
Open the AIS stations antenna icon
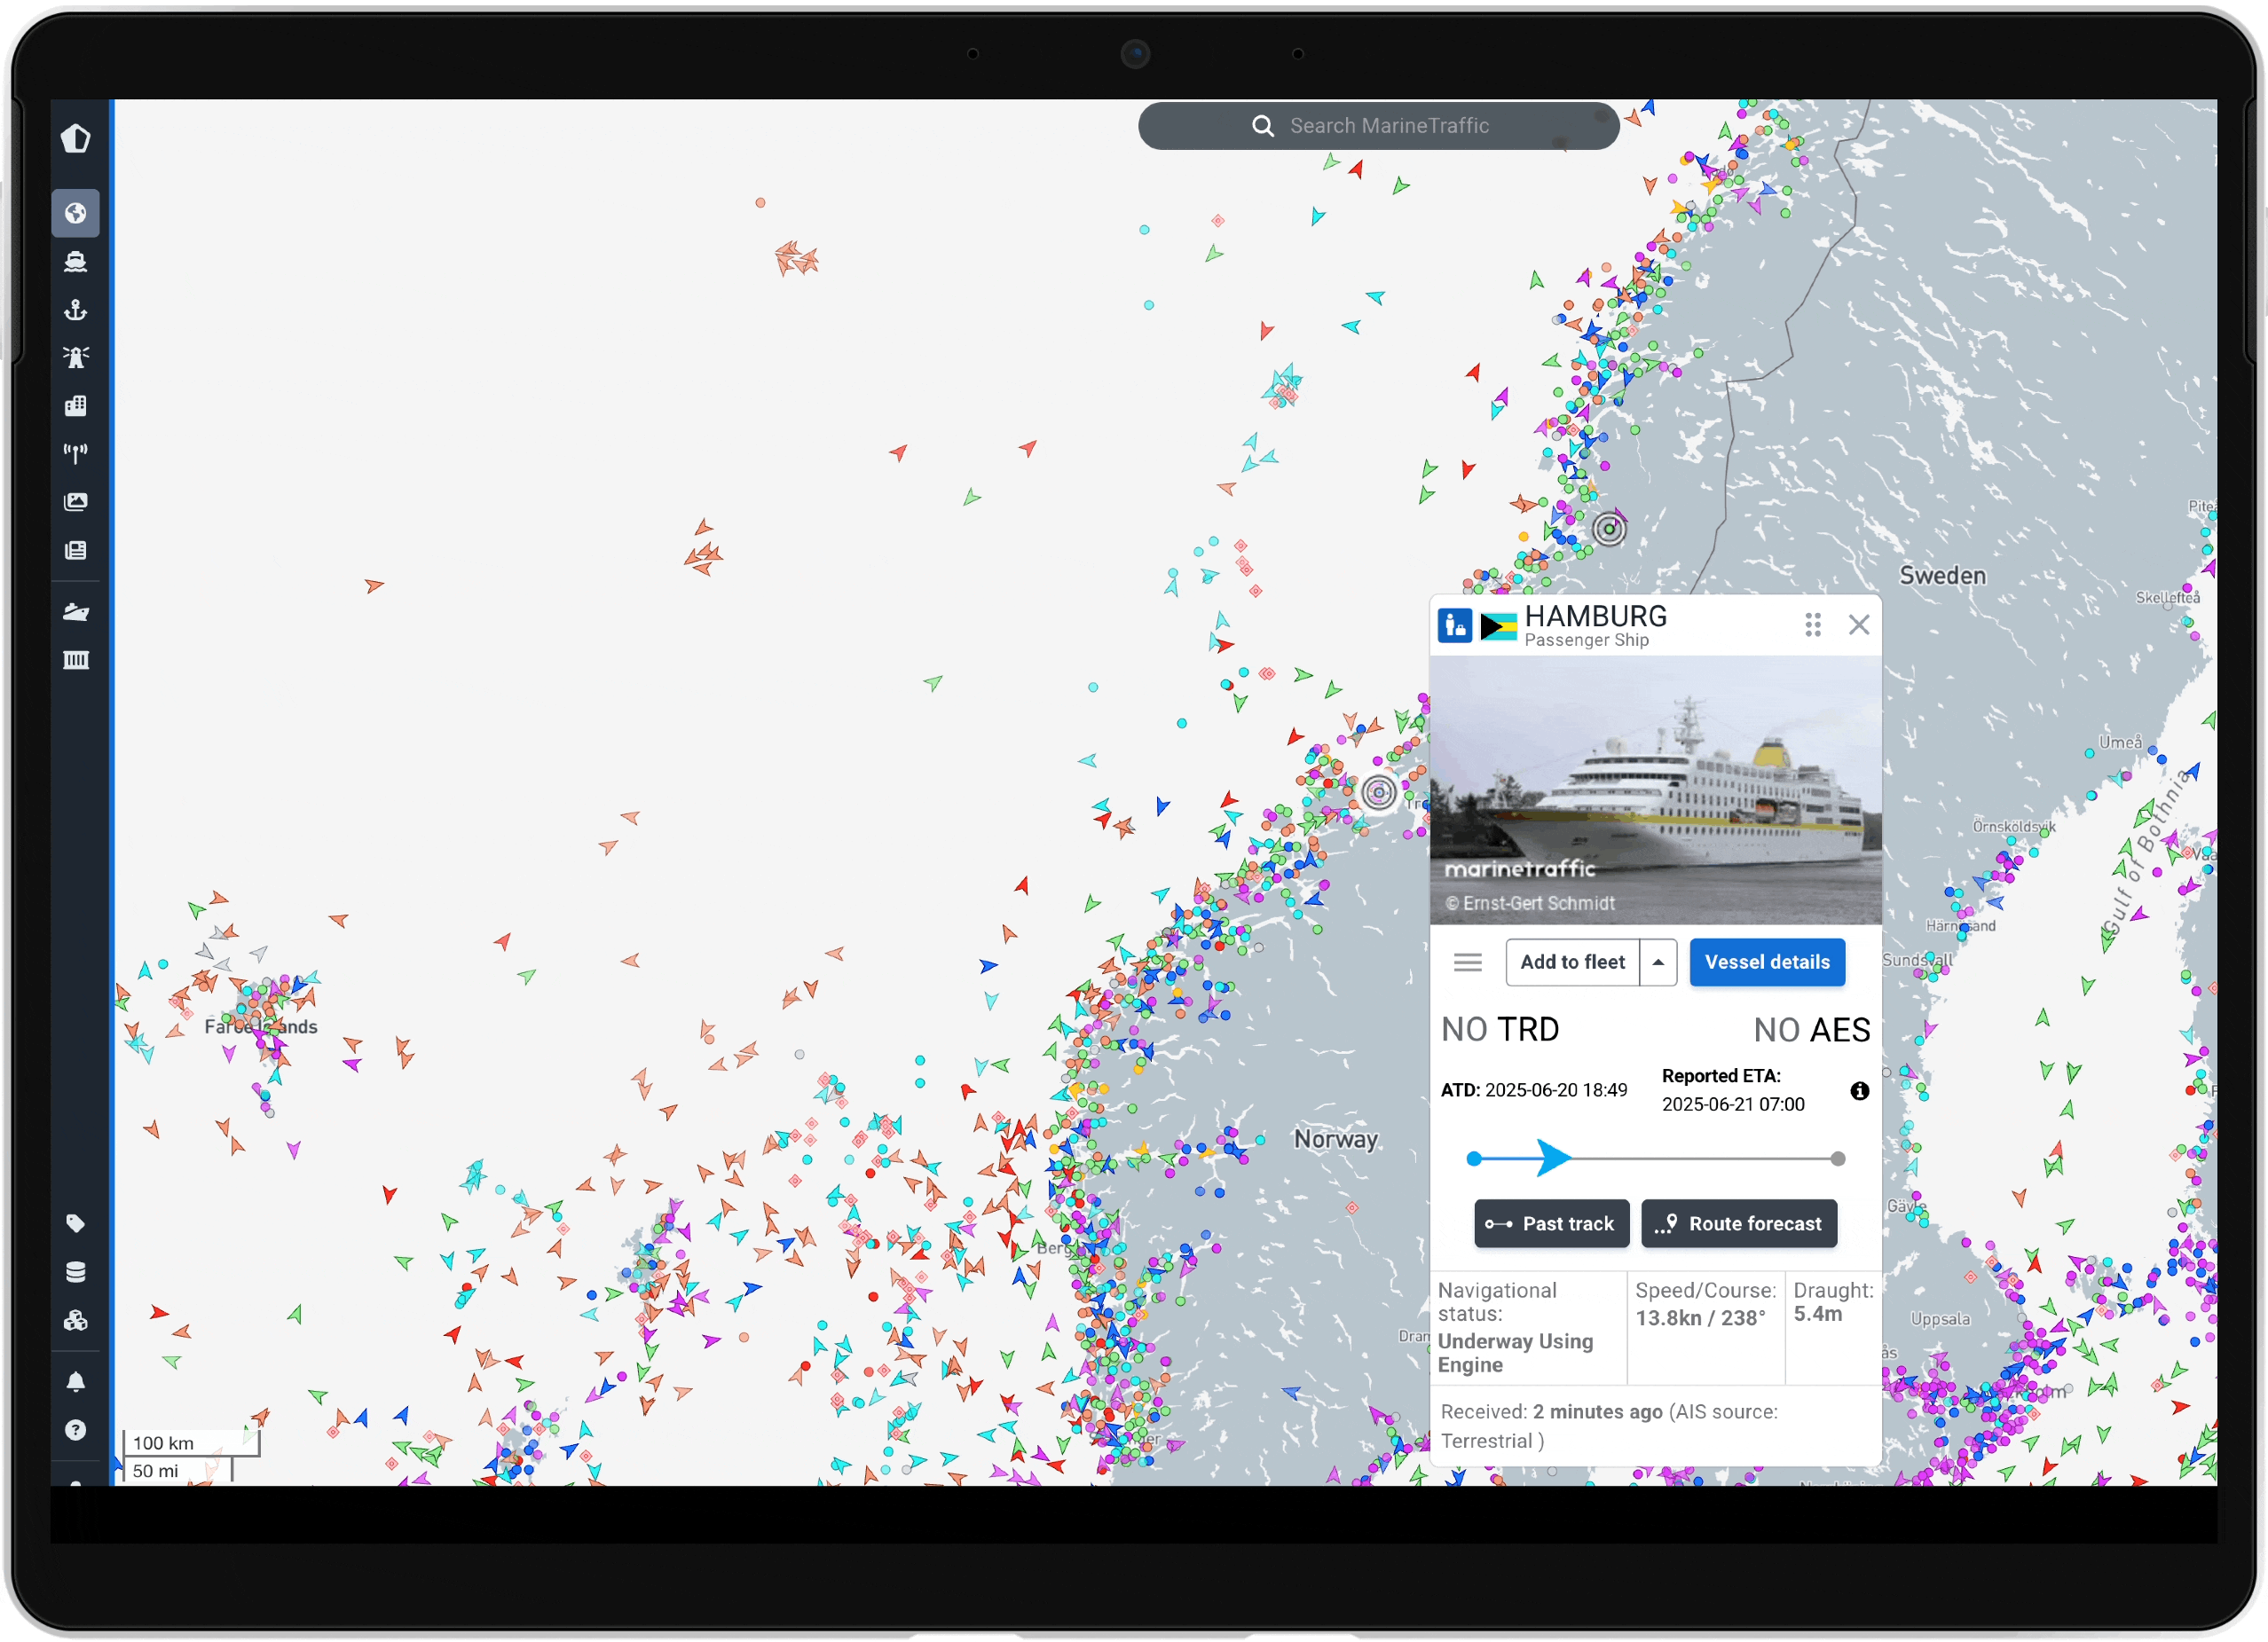coord(76,453)
